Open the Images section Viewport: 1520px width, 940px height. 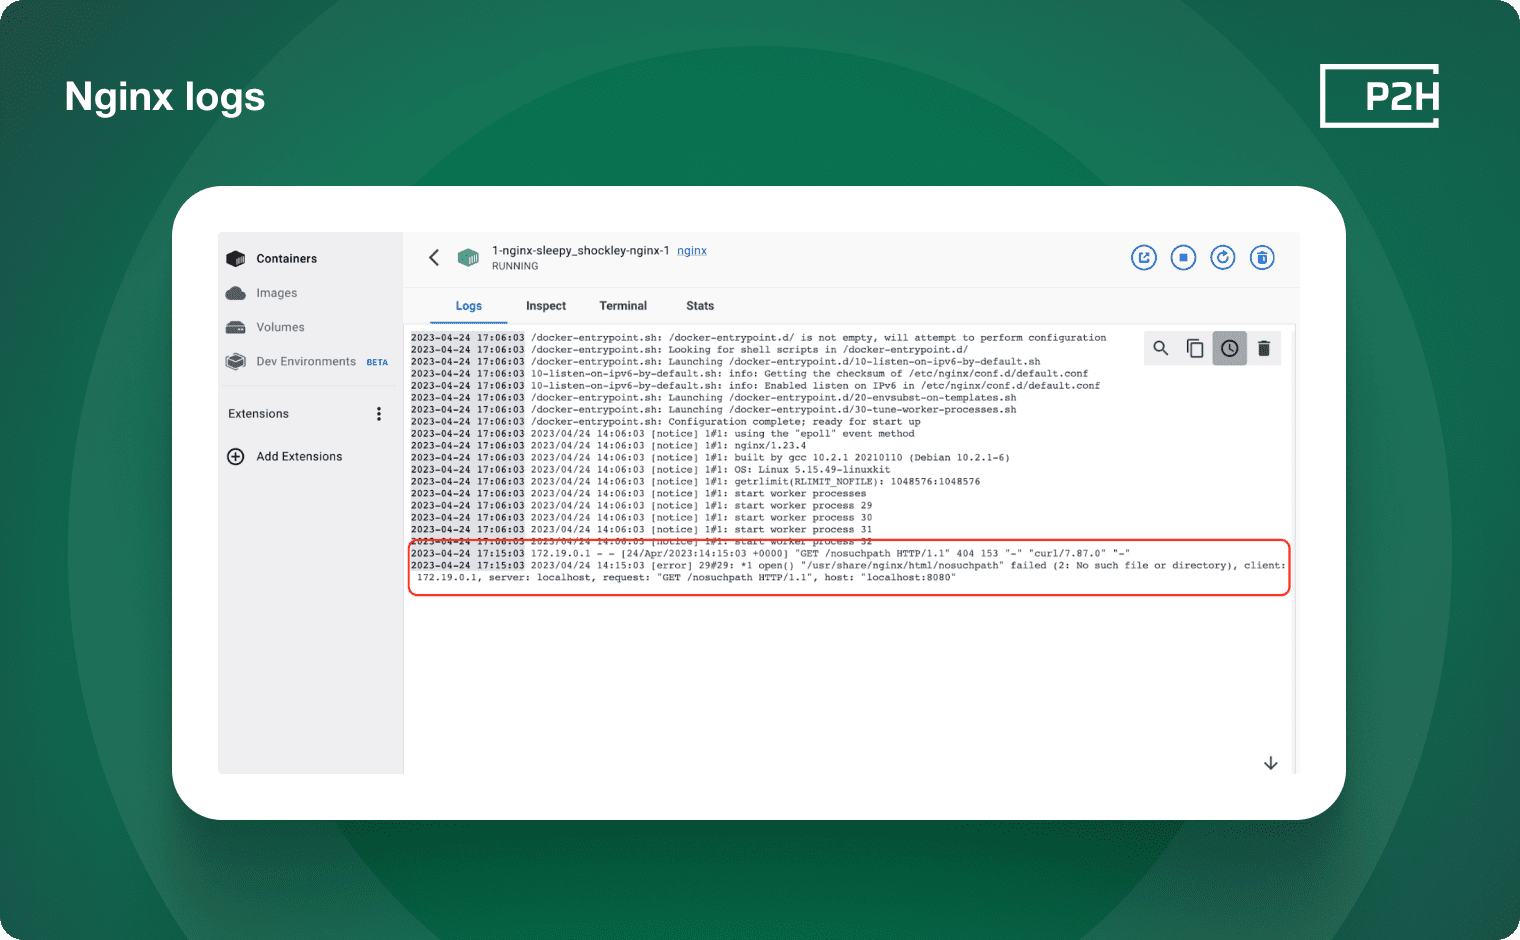click(277, 292)
